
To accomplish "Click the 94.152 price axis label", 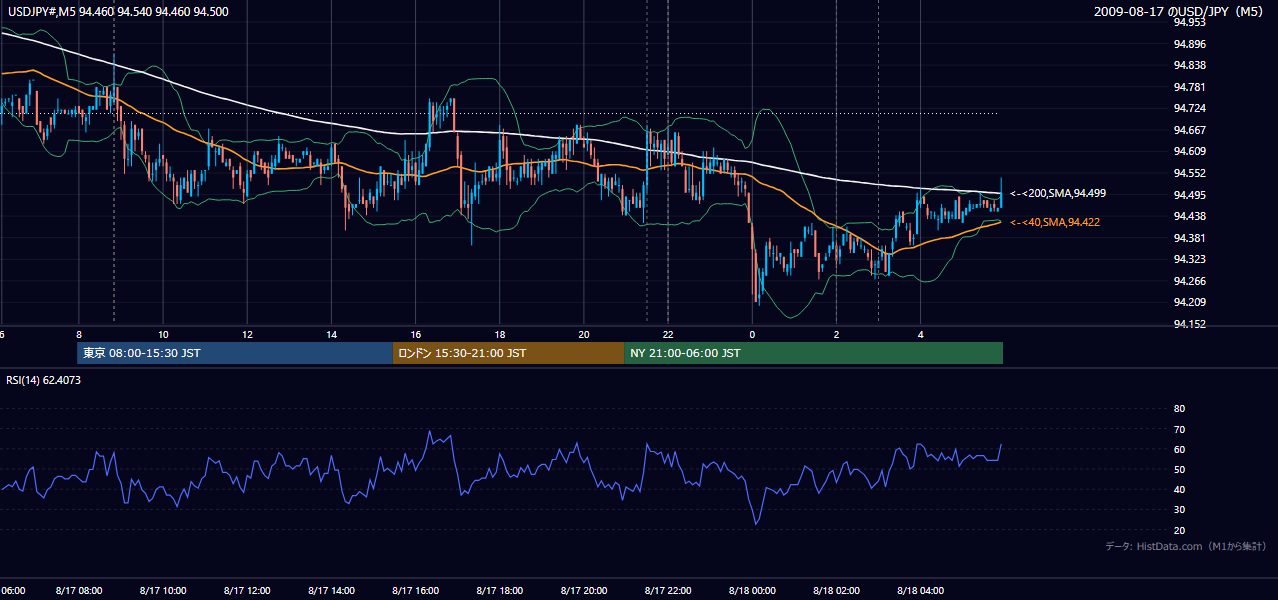I will pyautogui.click(x=1190, y=324).
